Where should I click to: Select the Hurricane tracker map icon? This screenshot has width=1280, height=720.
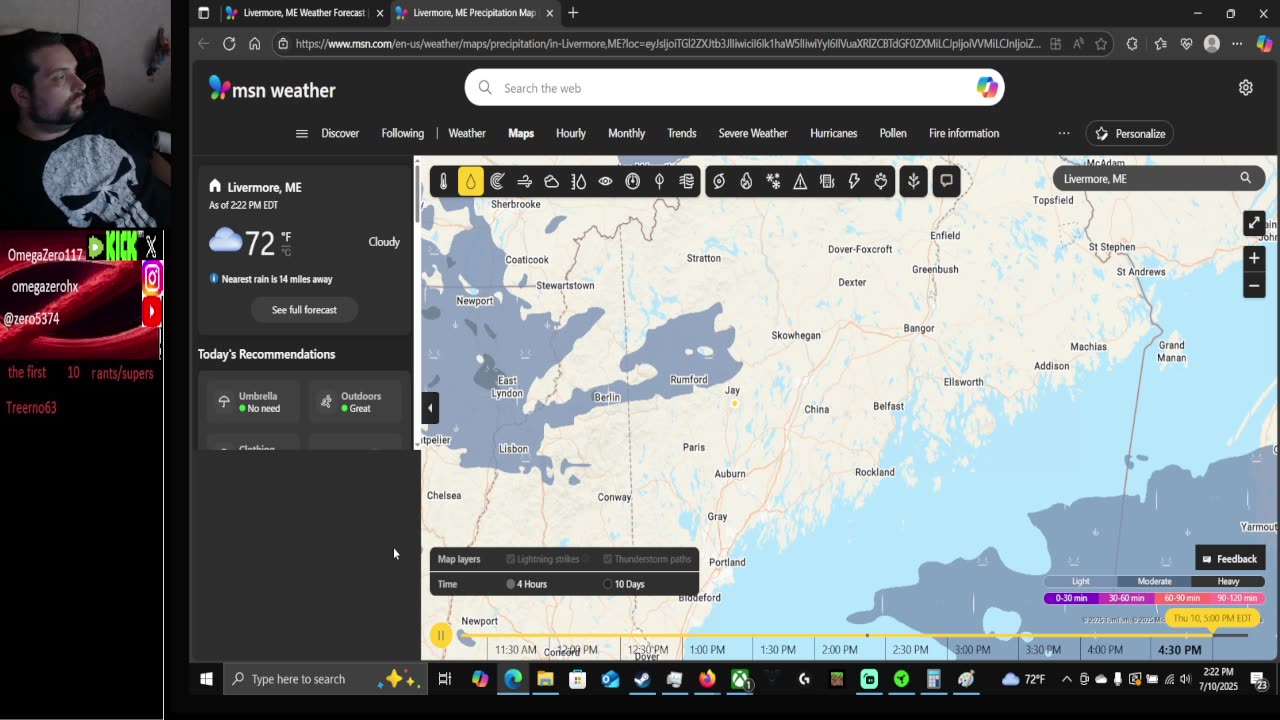point(719,181)
